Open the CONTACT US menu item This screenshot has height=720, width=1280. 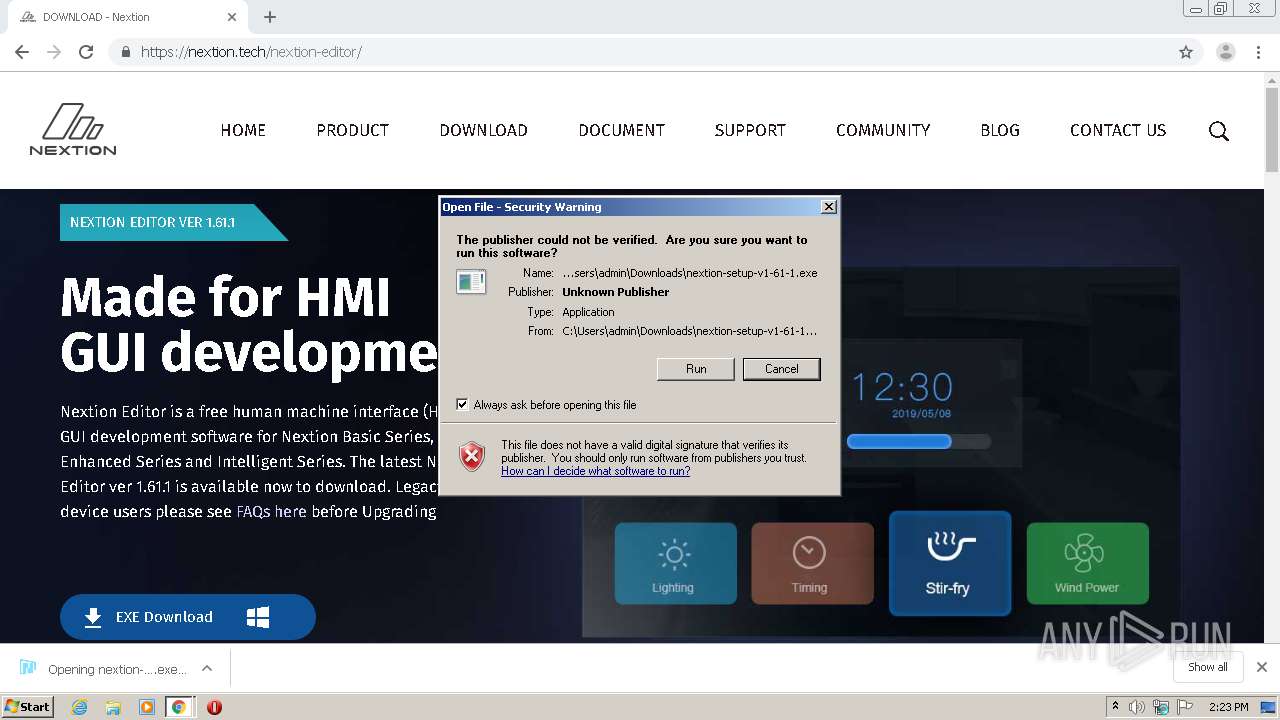(x=1118, y=130)
